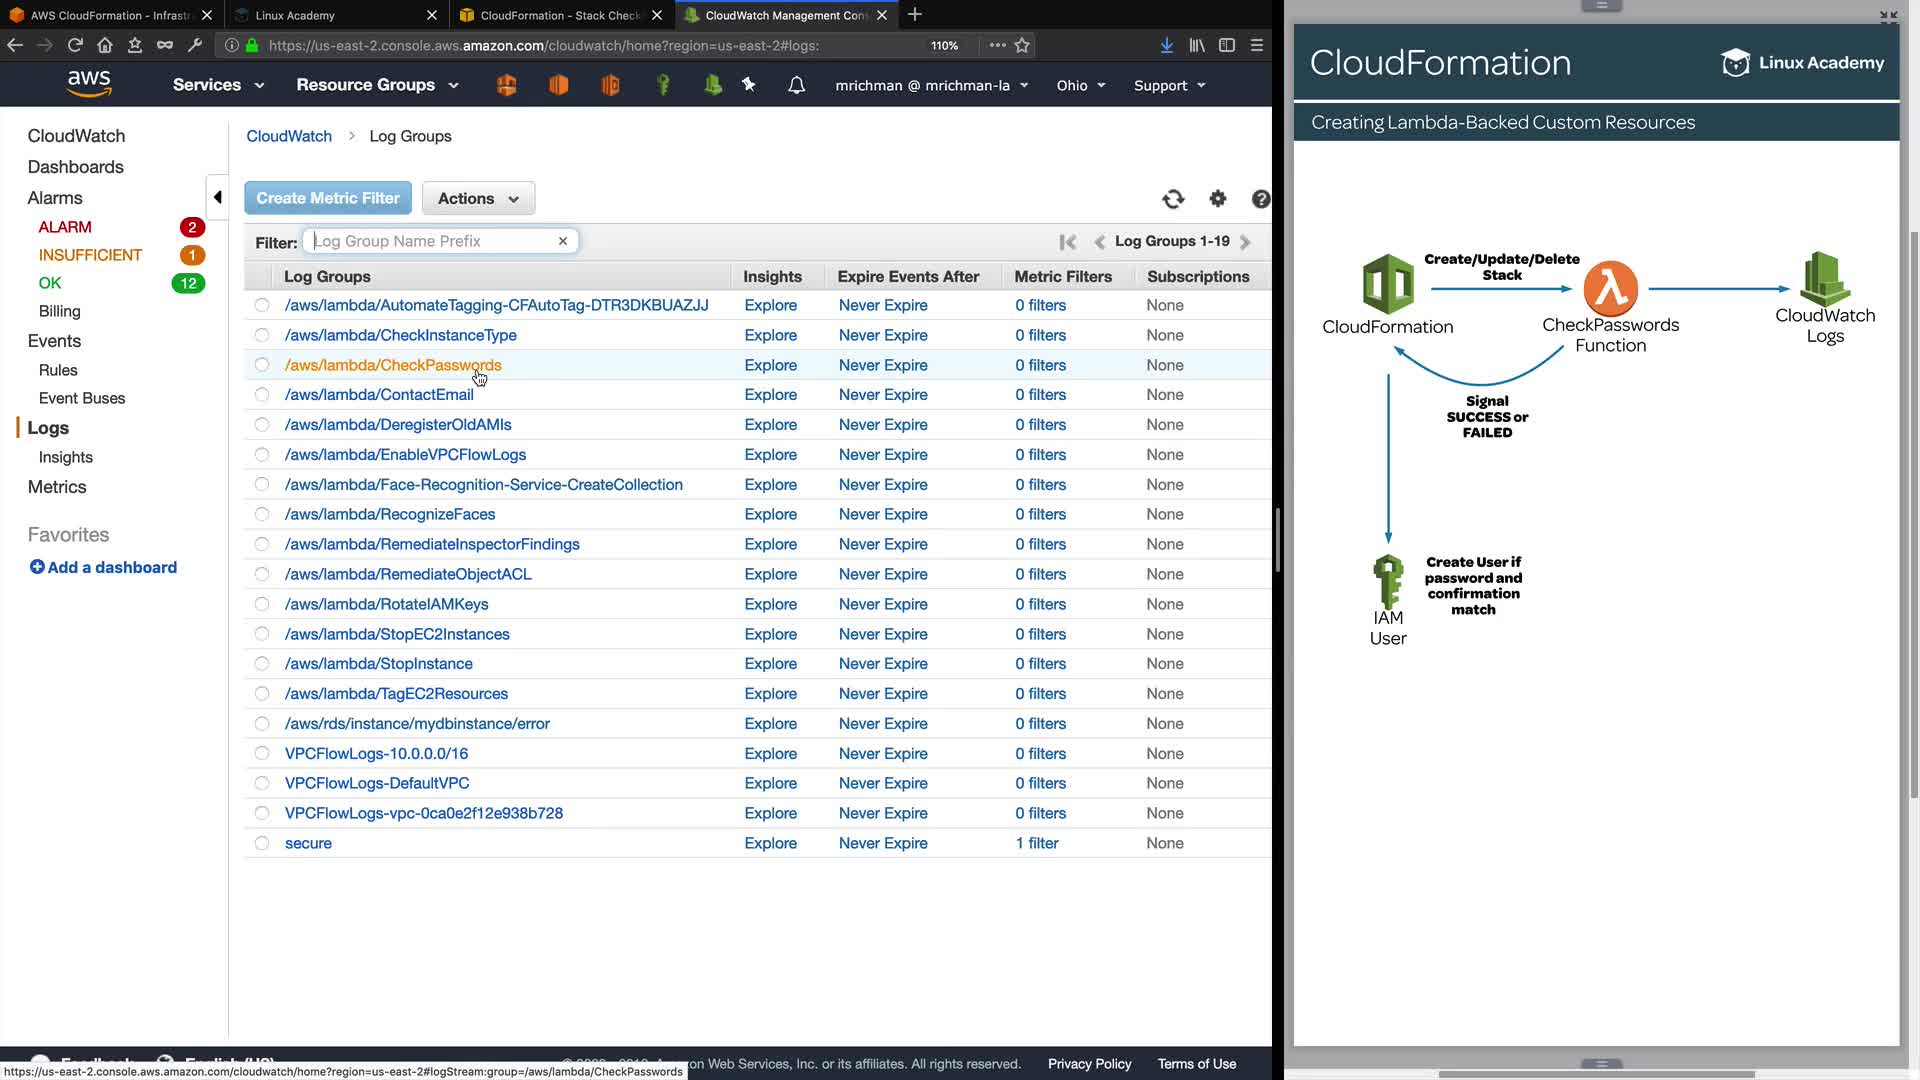Select the VPCFlowLogs-DefaultVPC radio button

(262, 783)
